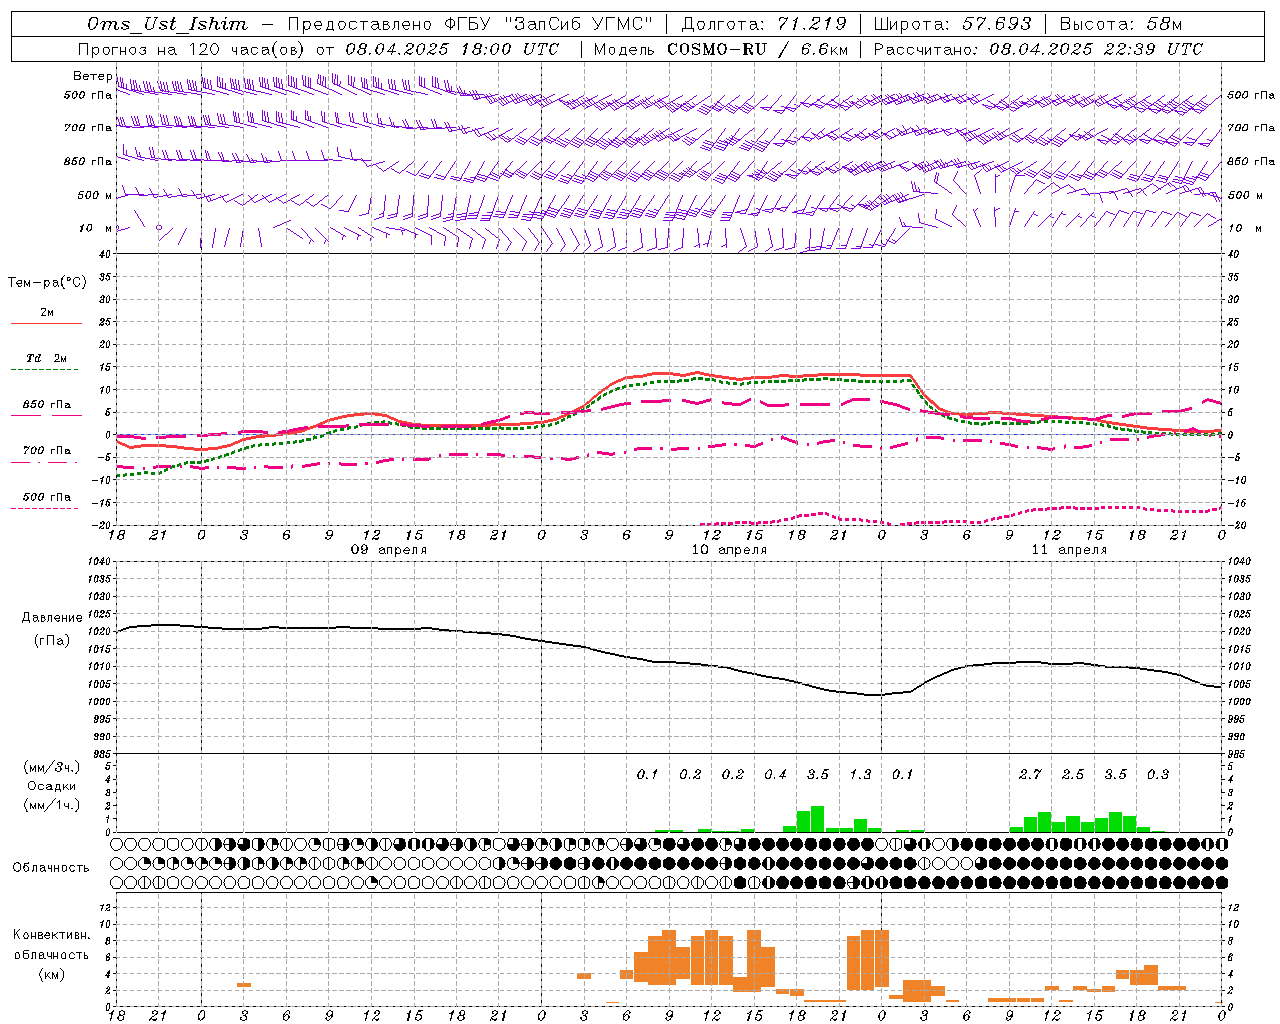Screen dimensions: 1280x1024
Task: Click the 2.7 precipitation value
Action: (x=1030, y=775)
